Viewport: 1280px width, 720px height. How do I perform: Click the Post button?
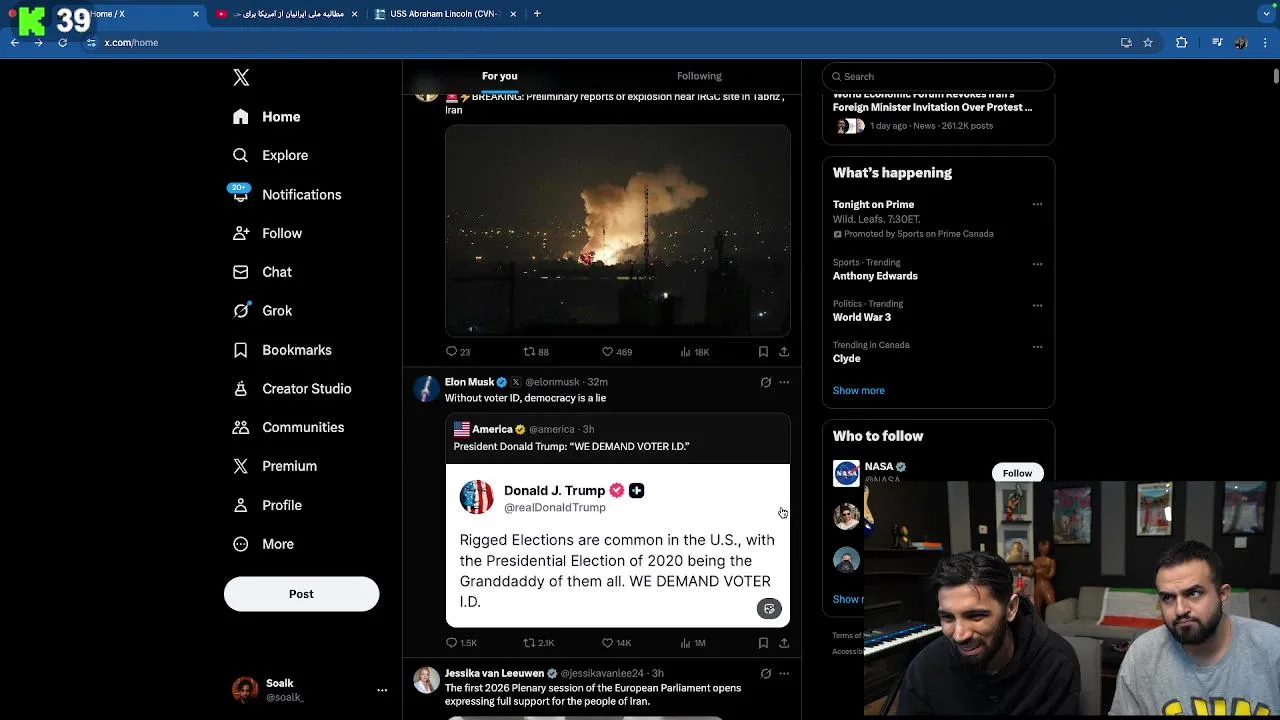pyautogui.click(x=301, y=594)
